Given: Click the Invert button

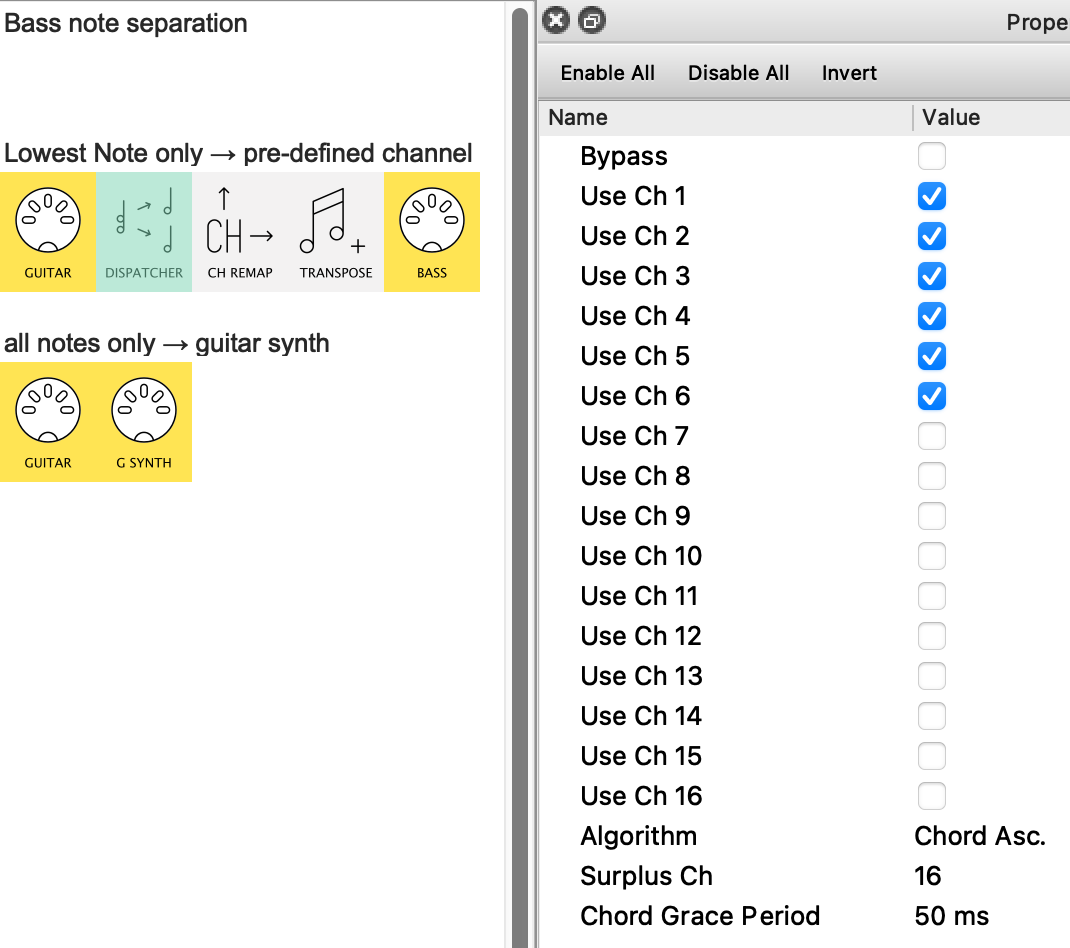Looking at the screenshot, I should pyautogui.click(x=849, y=73).
